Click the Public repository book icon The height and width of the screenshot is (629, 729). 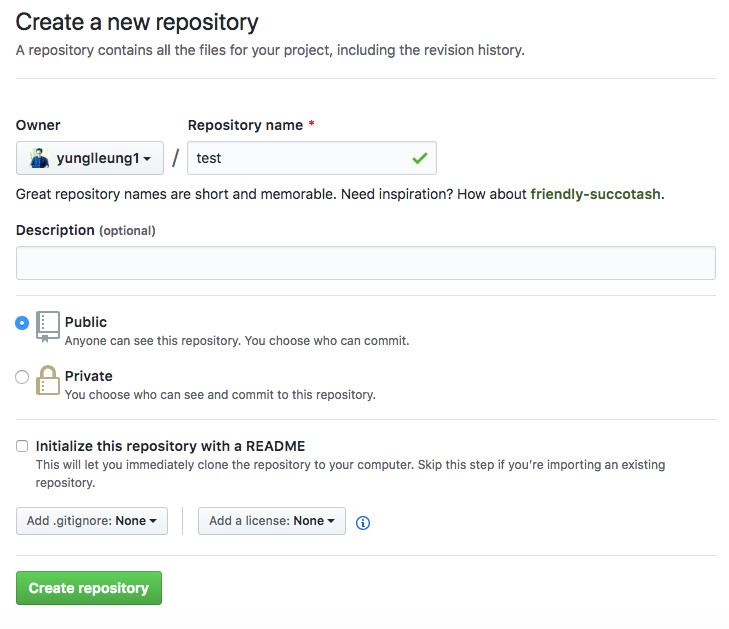pyautogui.click(x=48, y=327)
